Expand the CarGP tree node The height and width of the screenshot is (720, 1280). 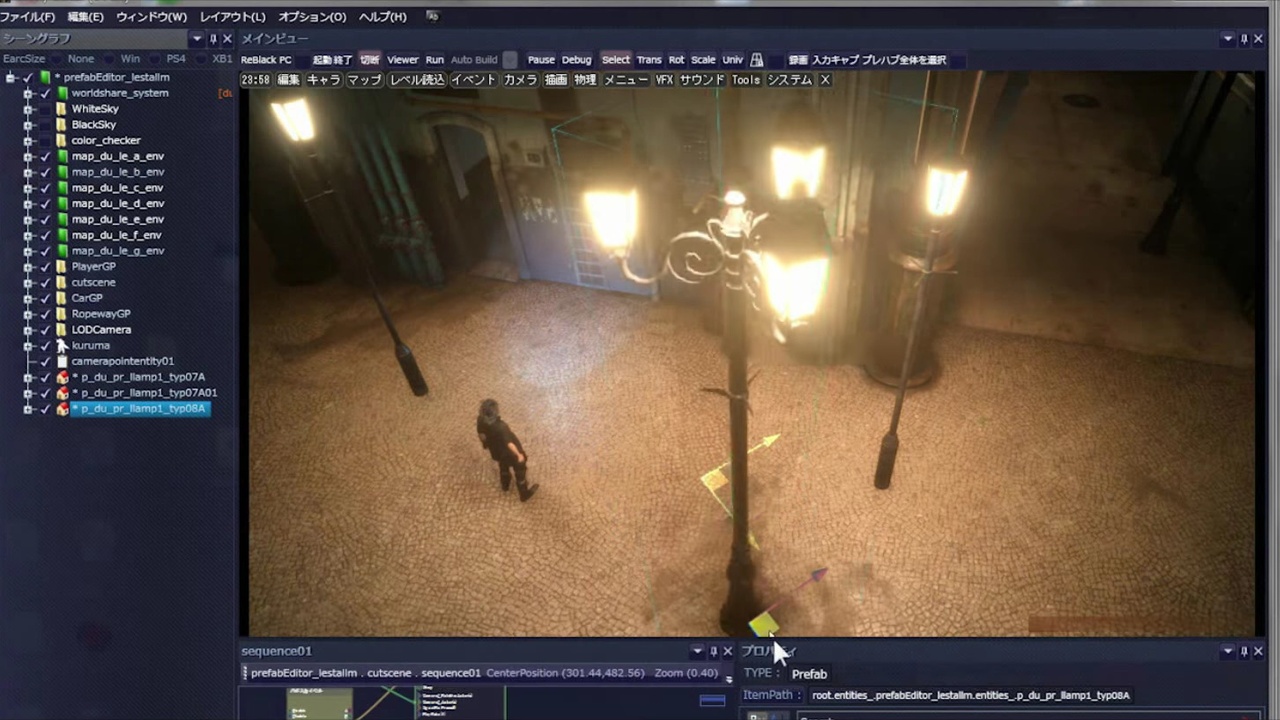(28, 298)
